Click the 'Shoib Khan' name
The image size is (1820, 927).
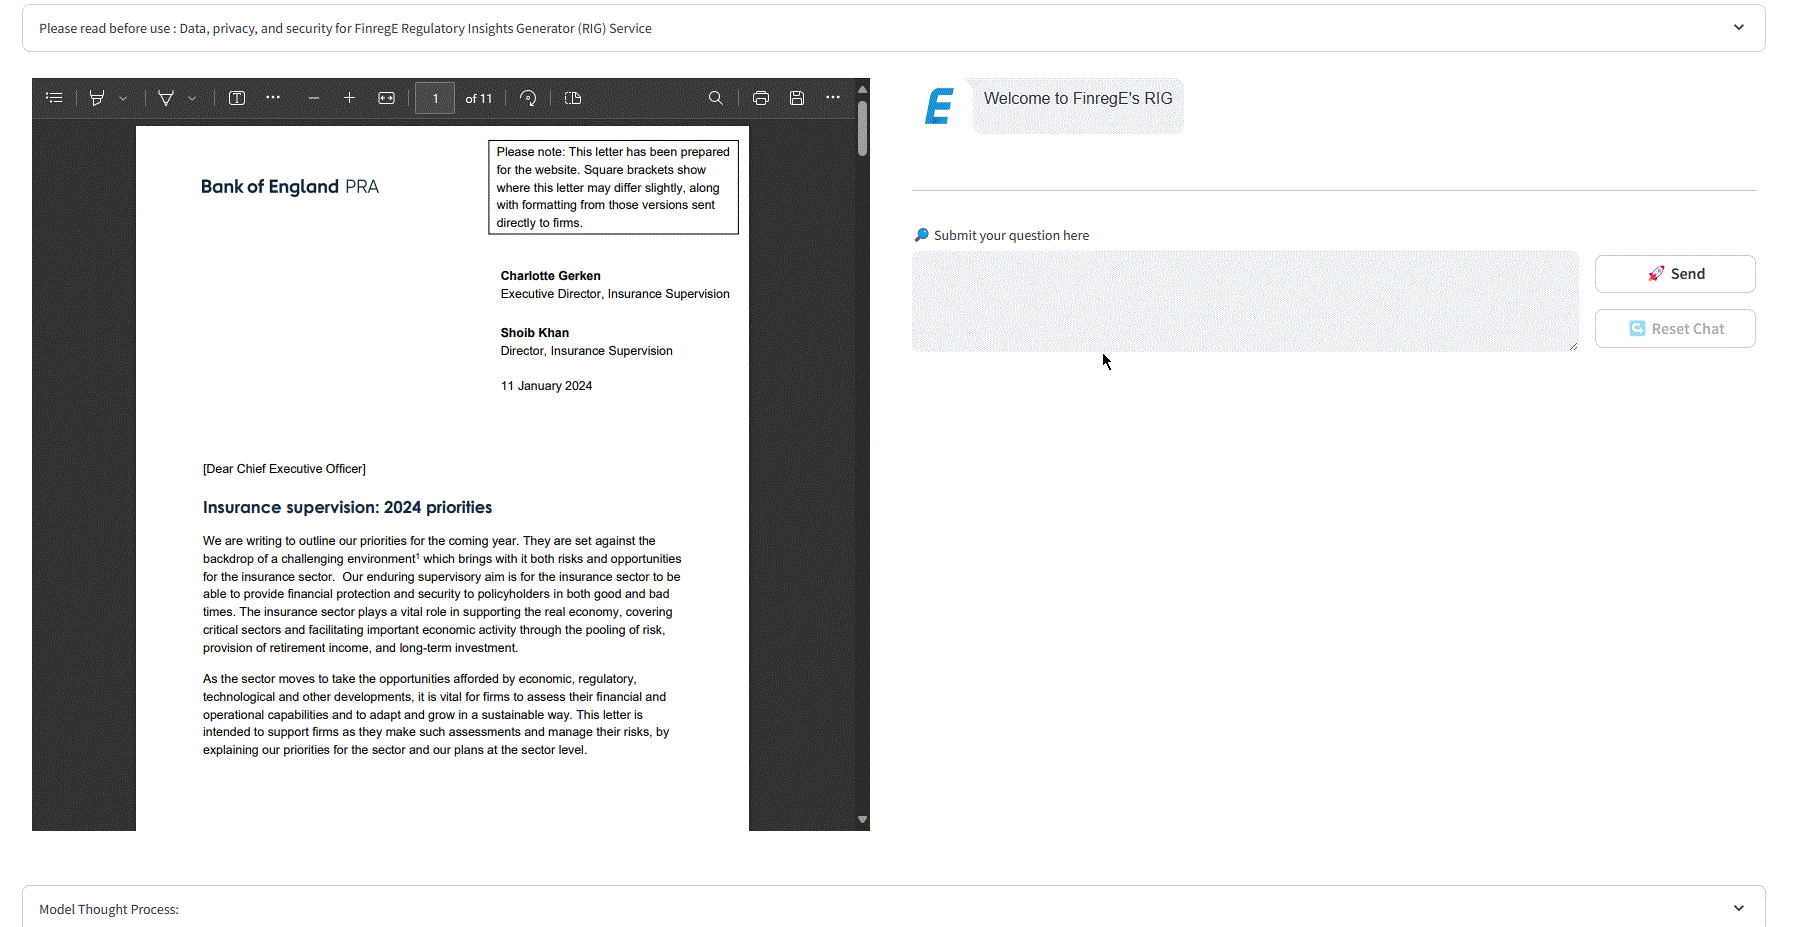(534, 333)
